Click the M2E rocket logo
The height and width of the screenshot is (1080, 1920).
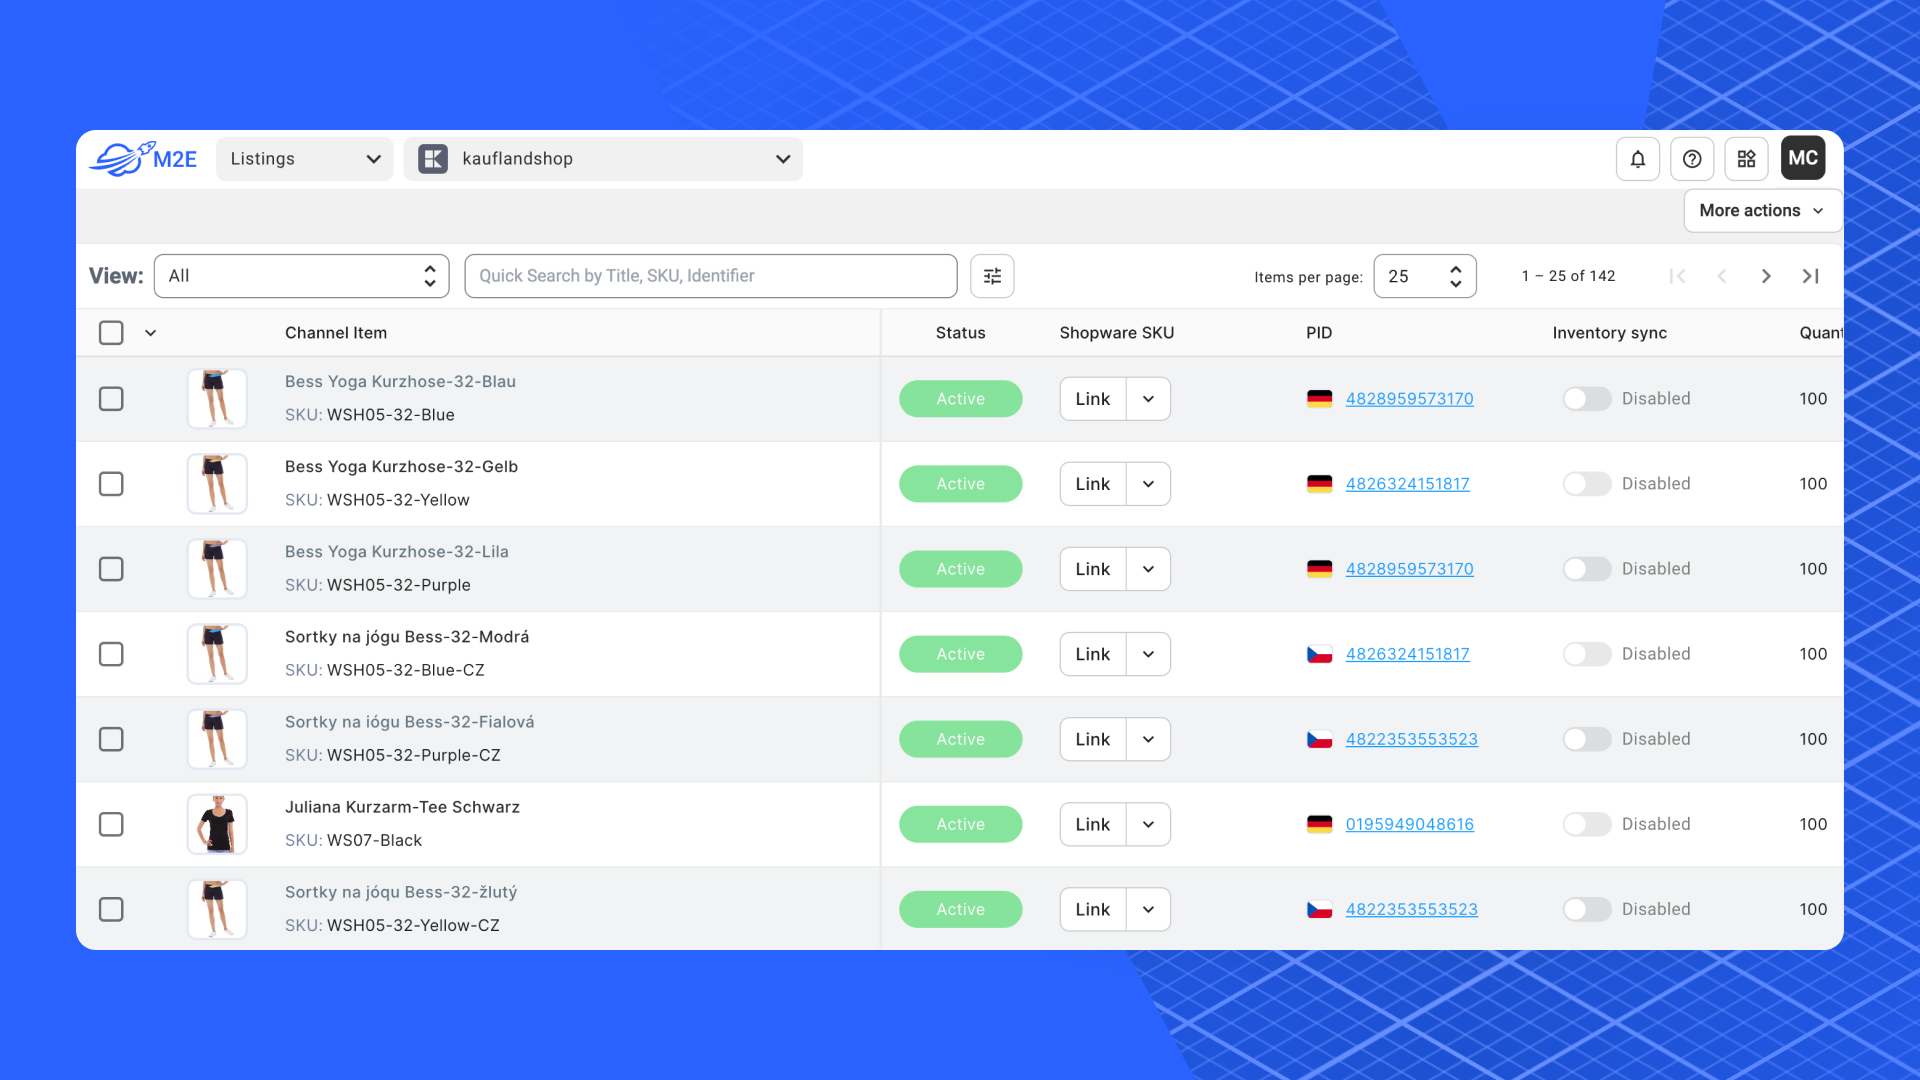[x=126, y=158]
